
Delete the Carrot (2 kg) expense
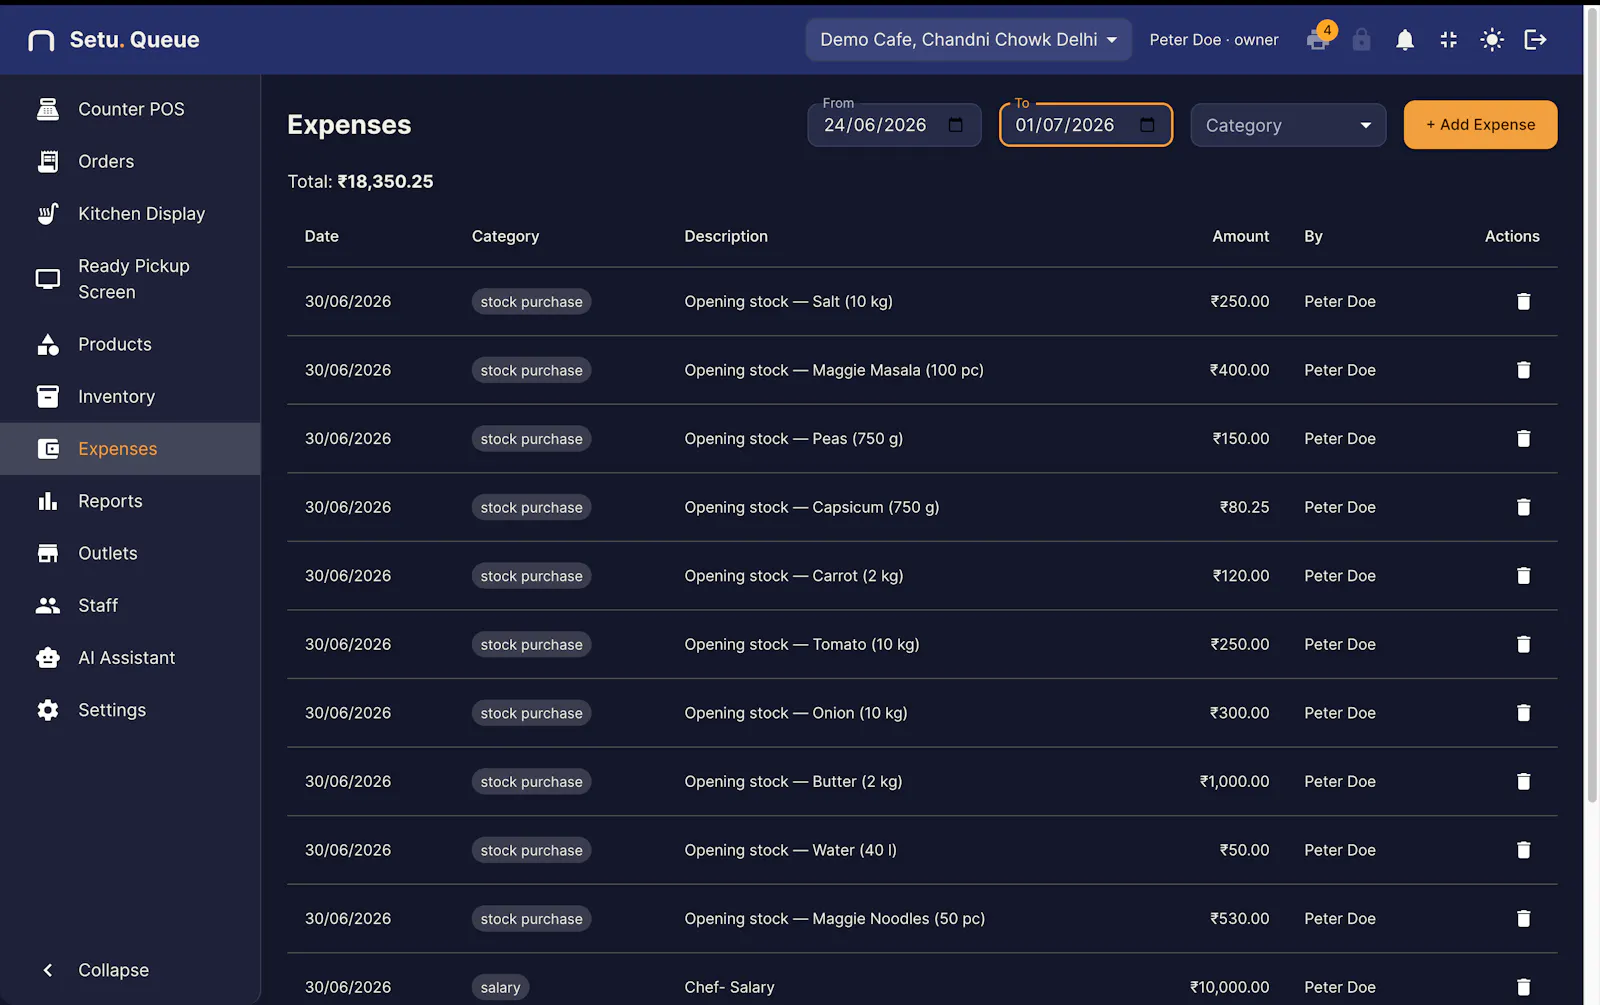(1523, 575)
